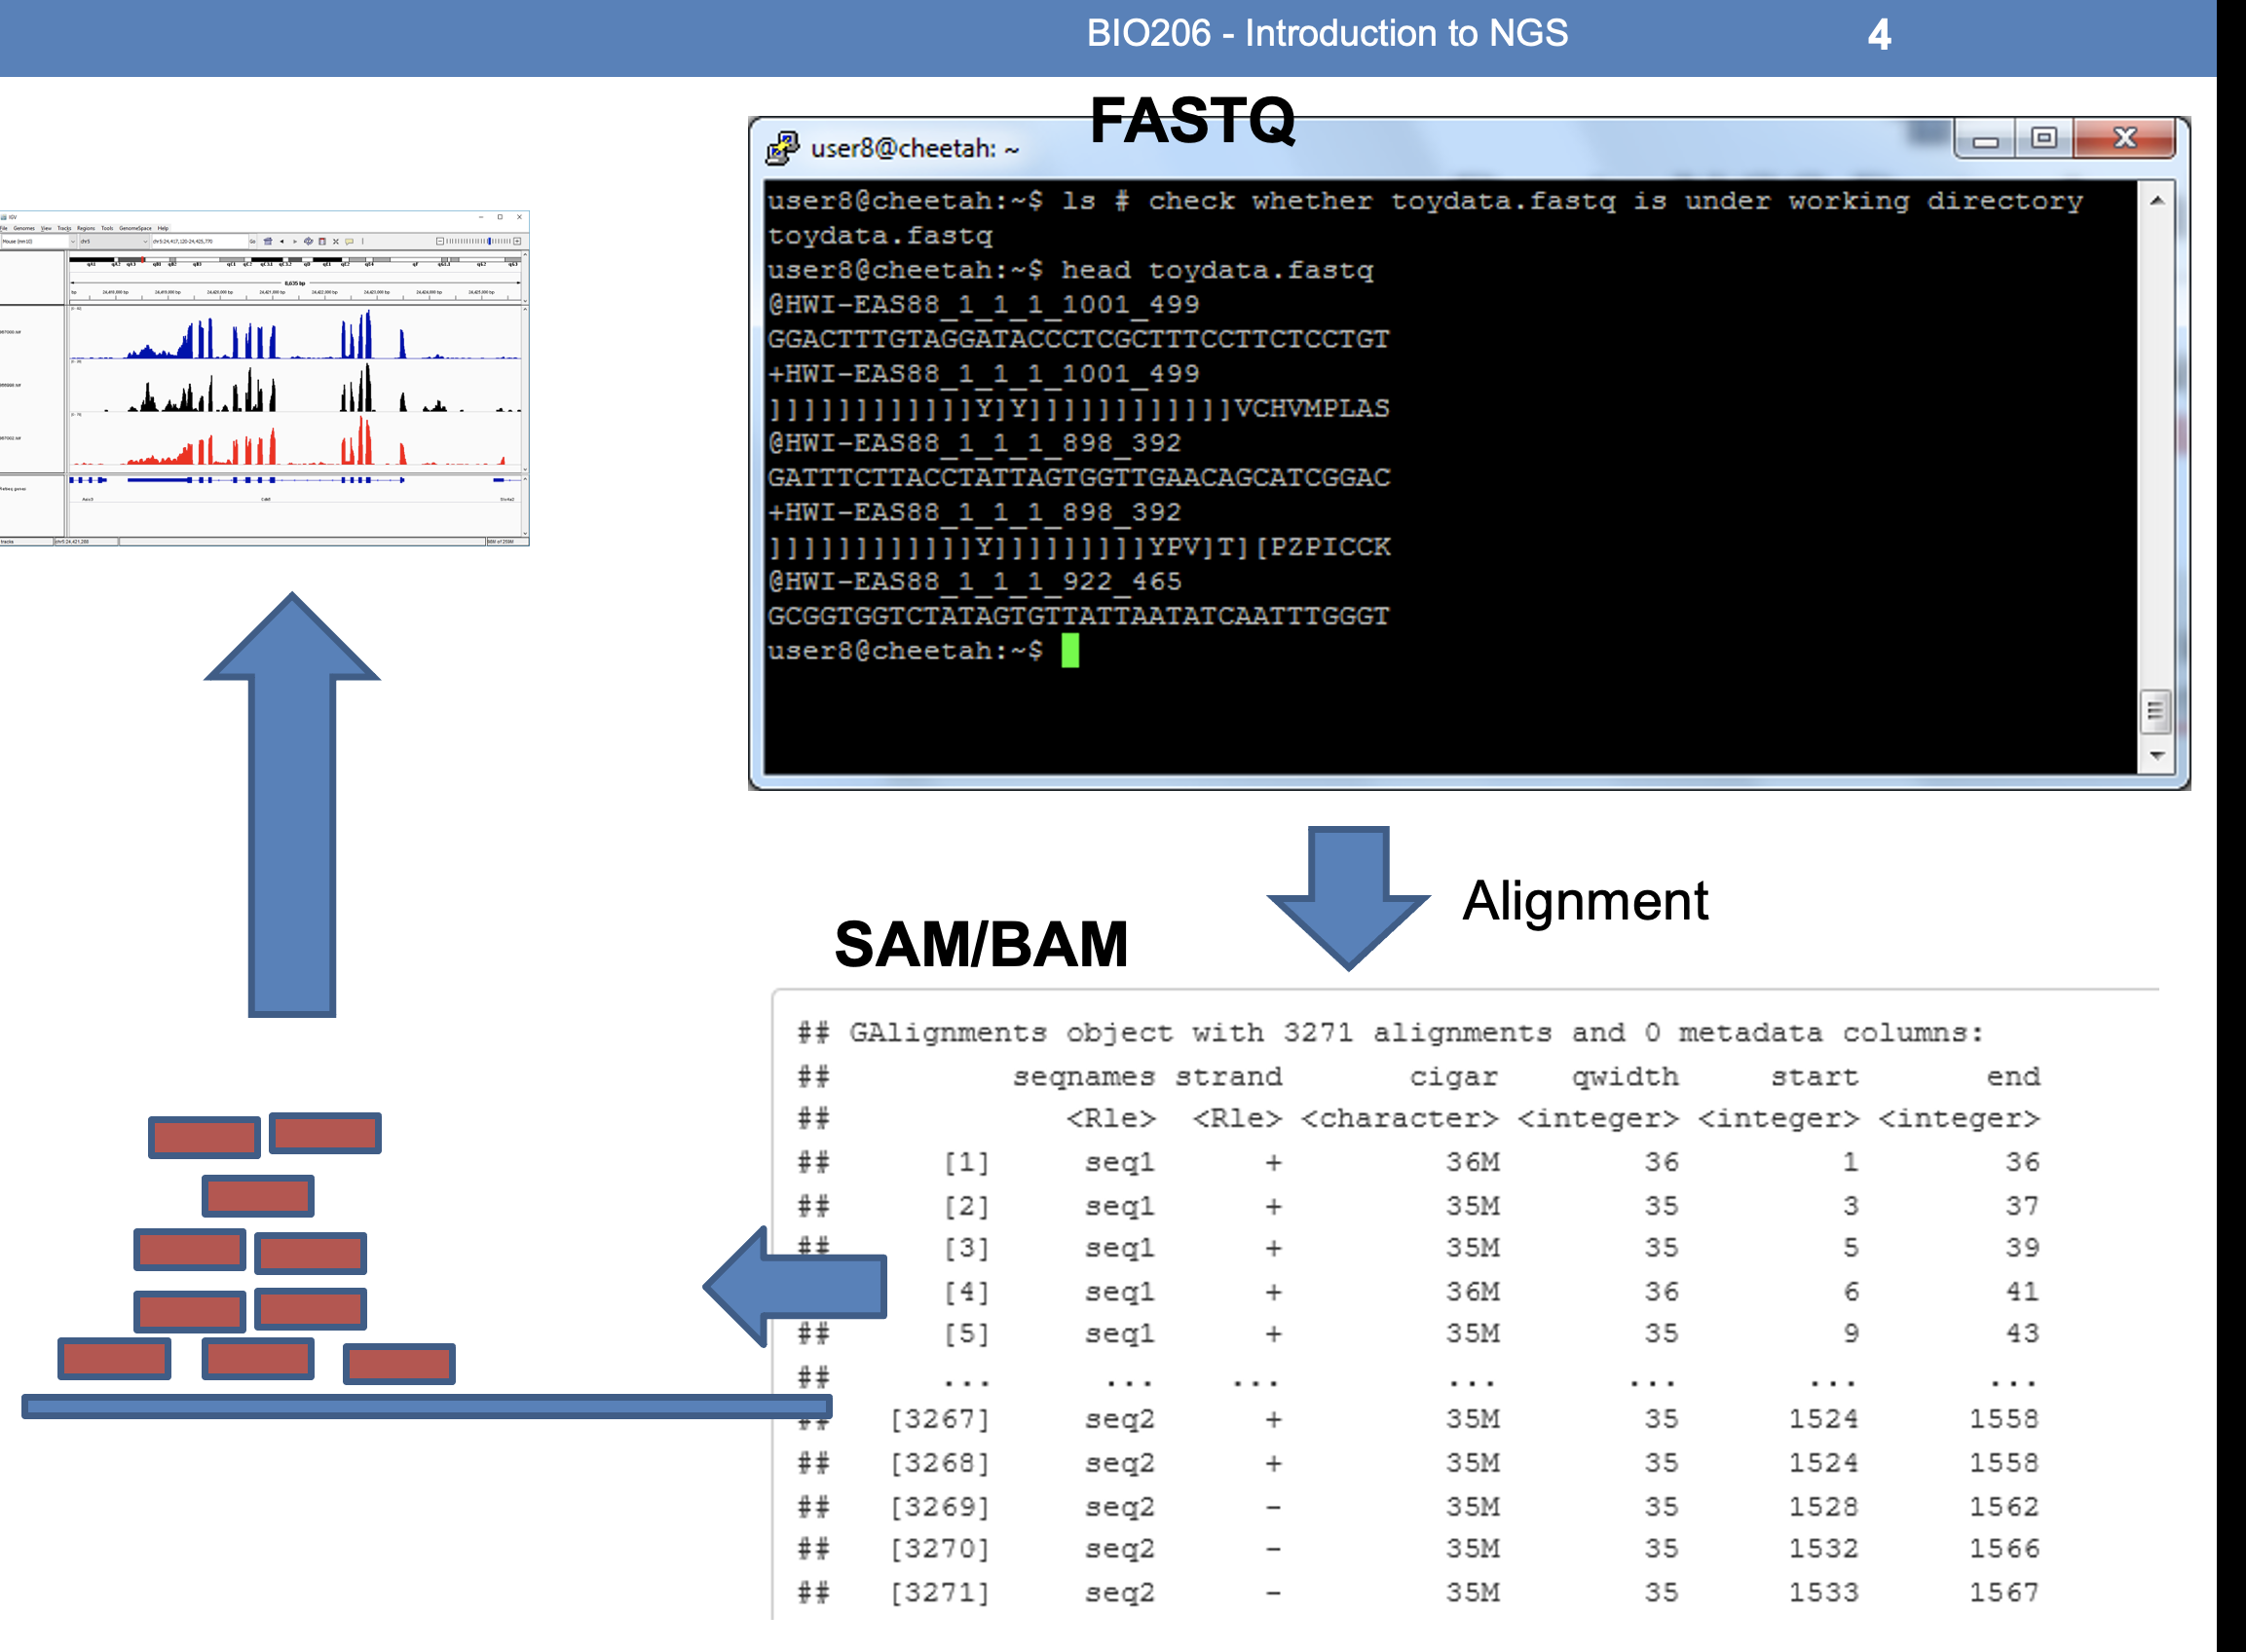Click the 'cigar' column header
The image size is (2246, 1652).
1453,1077
